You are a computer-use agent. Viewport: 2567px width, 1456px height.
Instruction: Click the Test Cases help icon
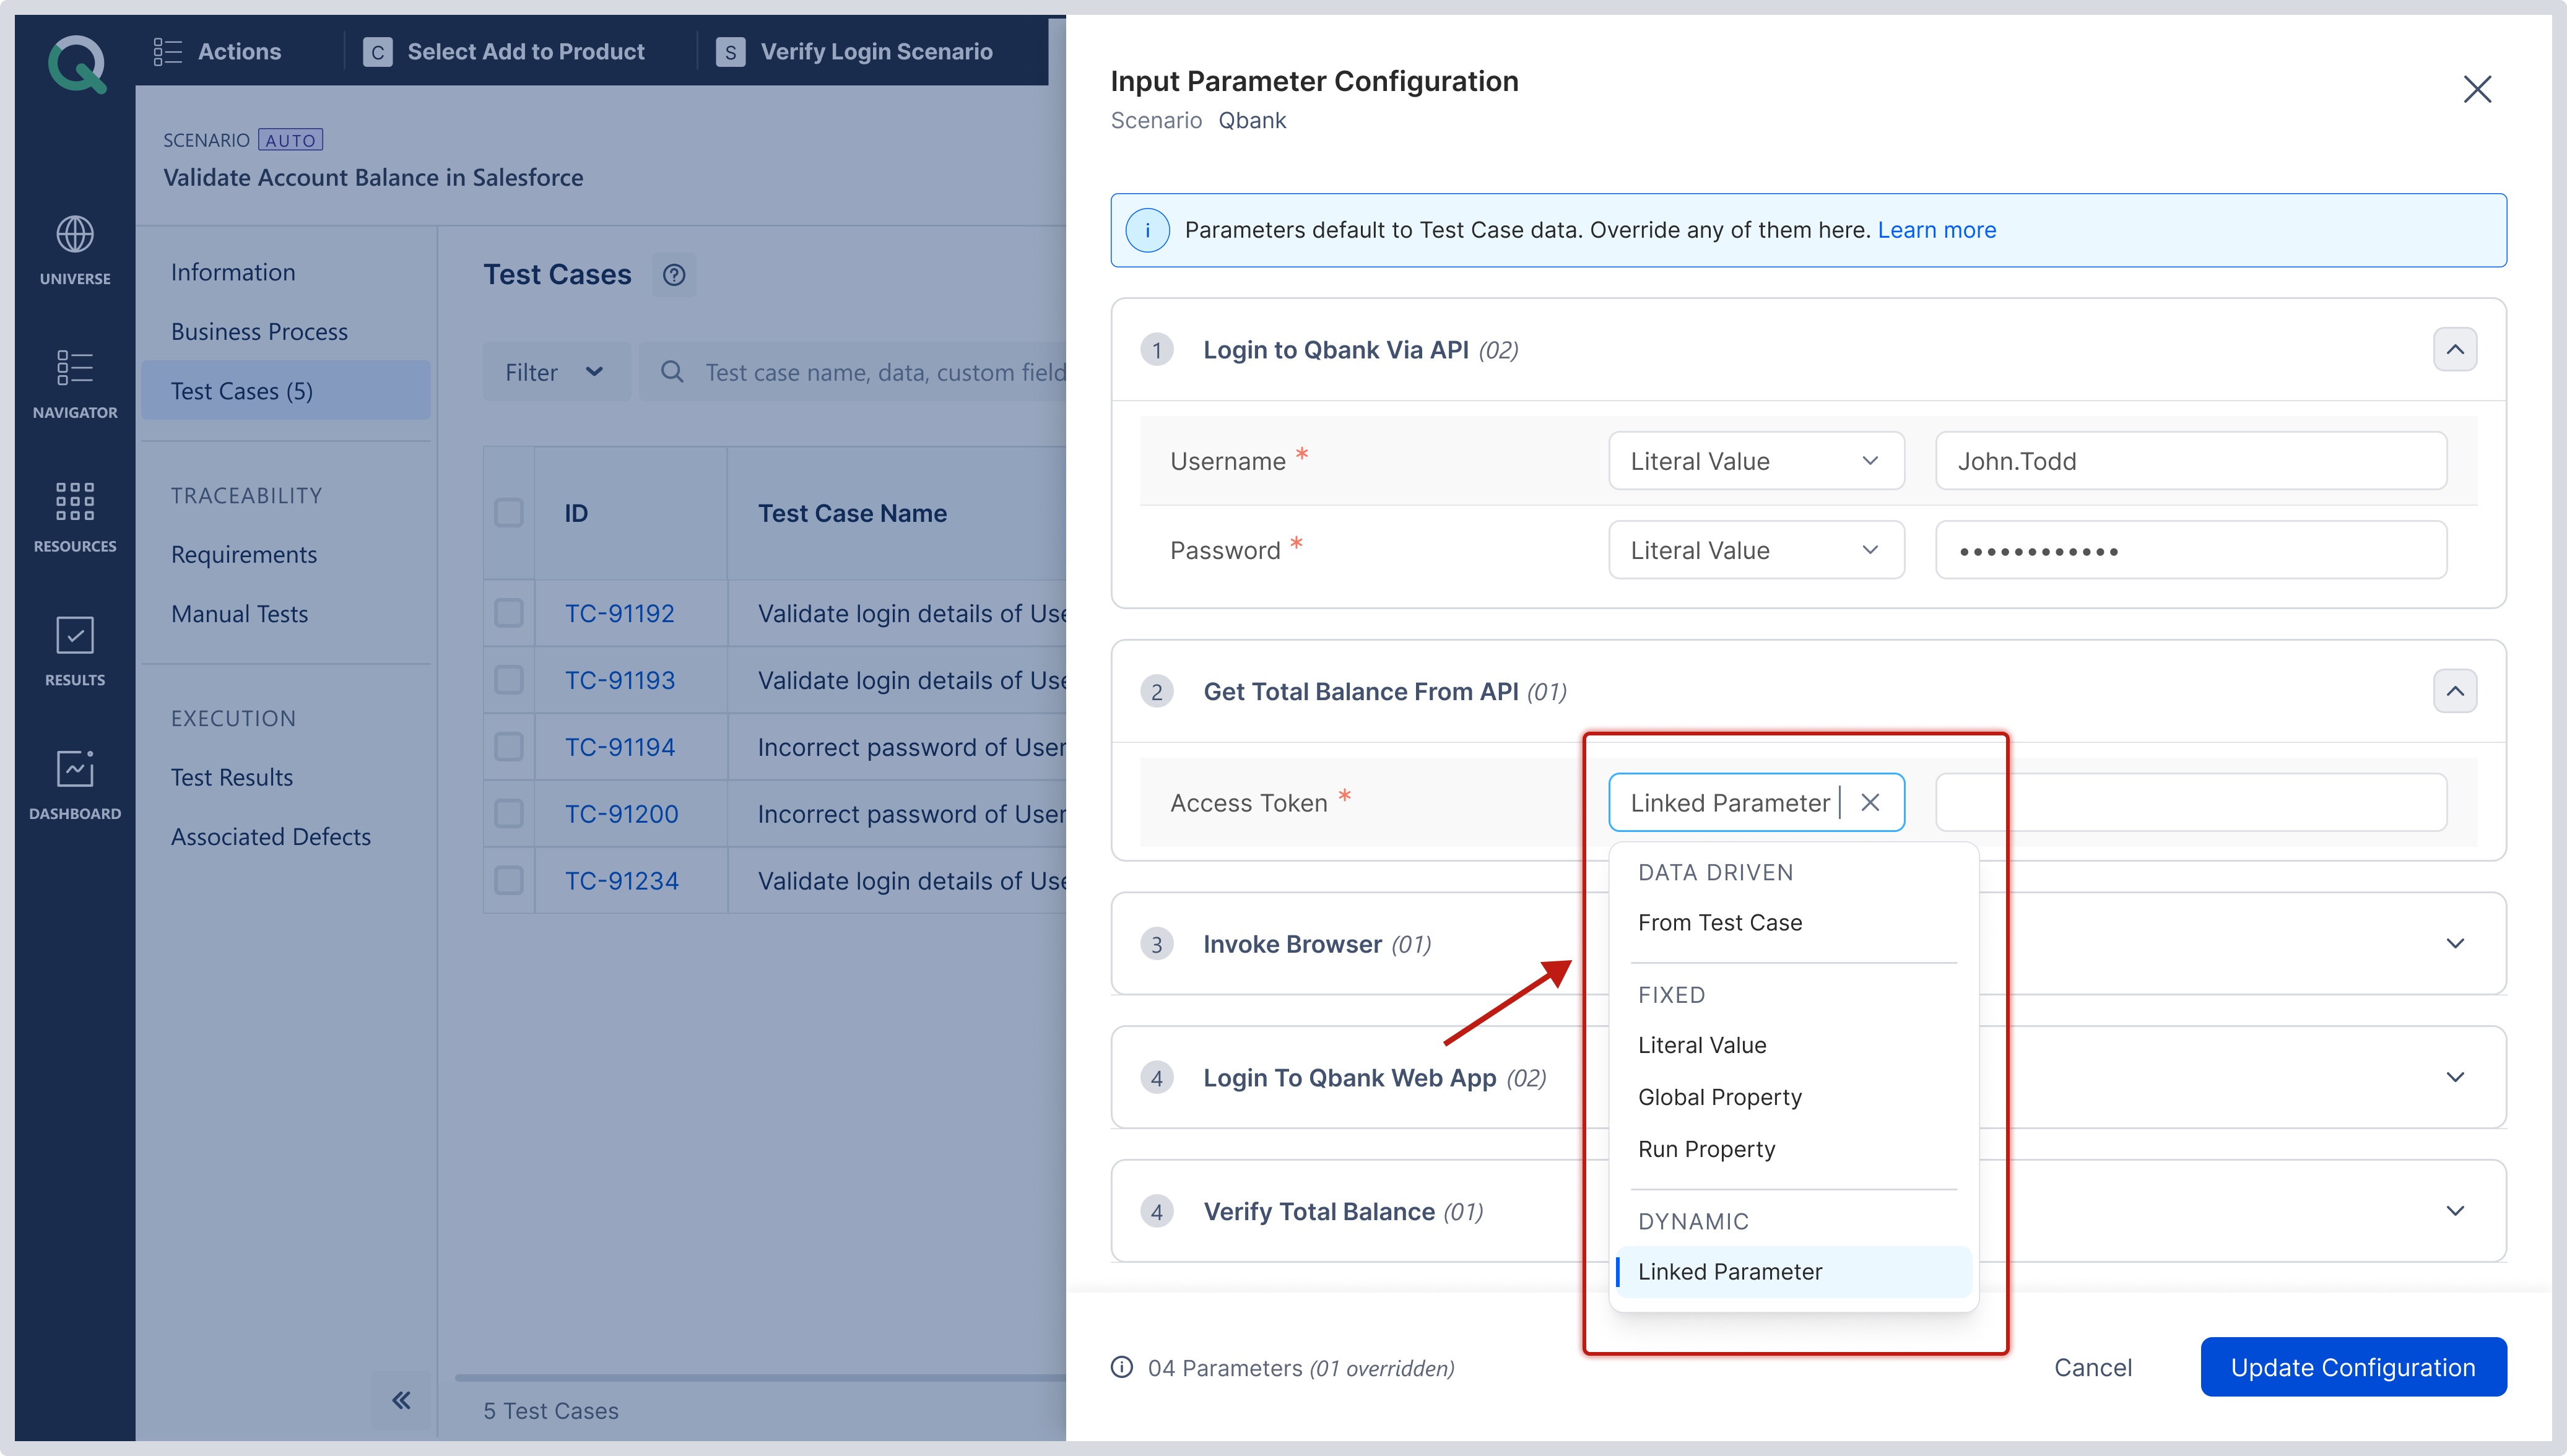674,274
